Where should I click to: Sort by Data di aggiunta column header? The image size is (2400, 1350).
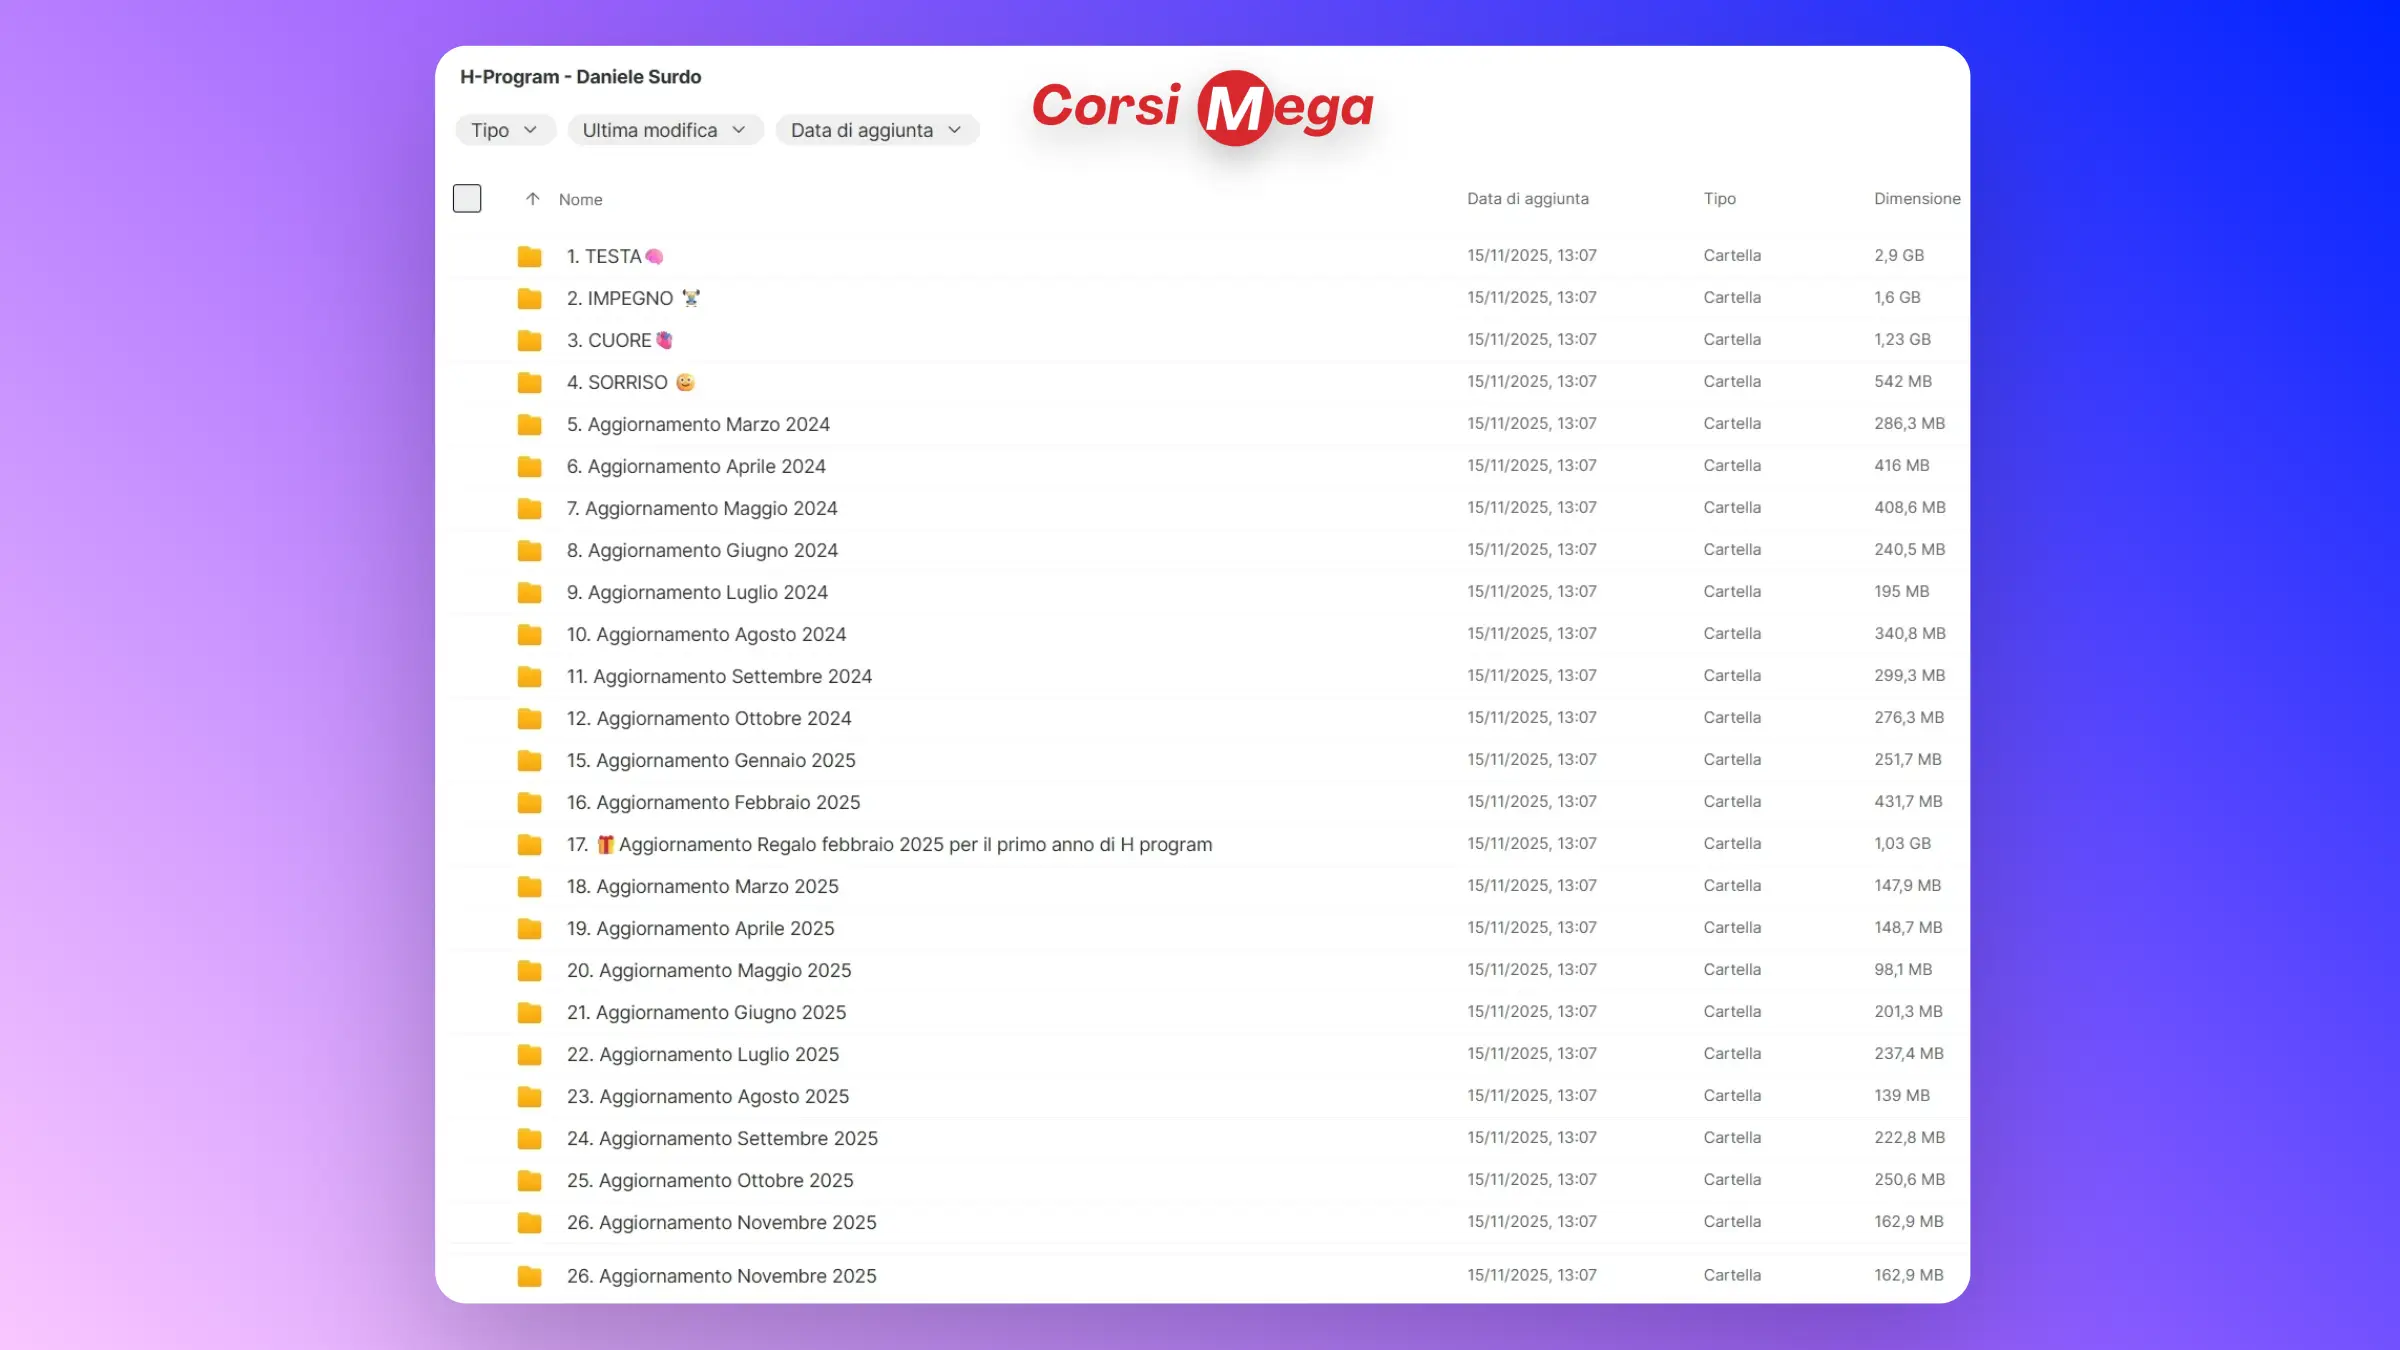[1527, 199]
